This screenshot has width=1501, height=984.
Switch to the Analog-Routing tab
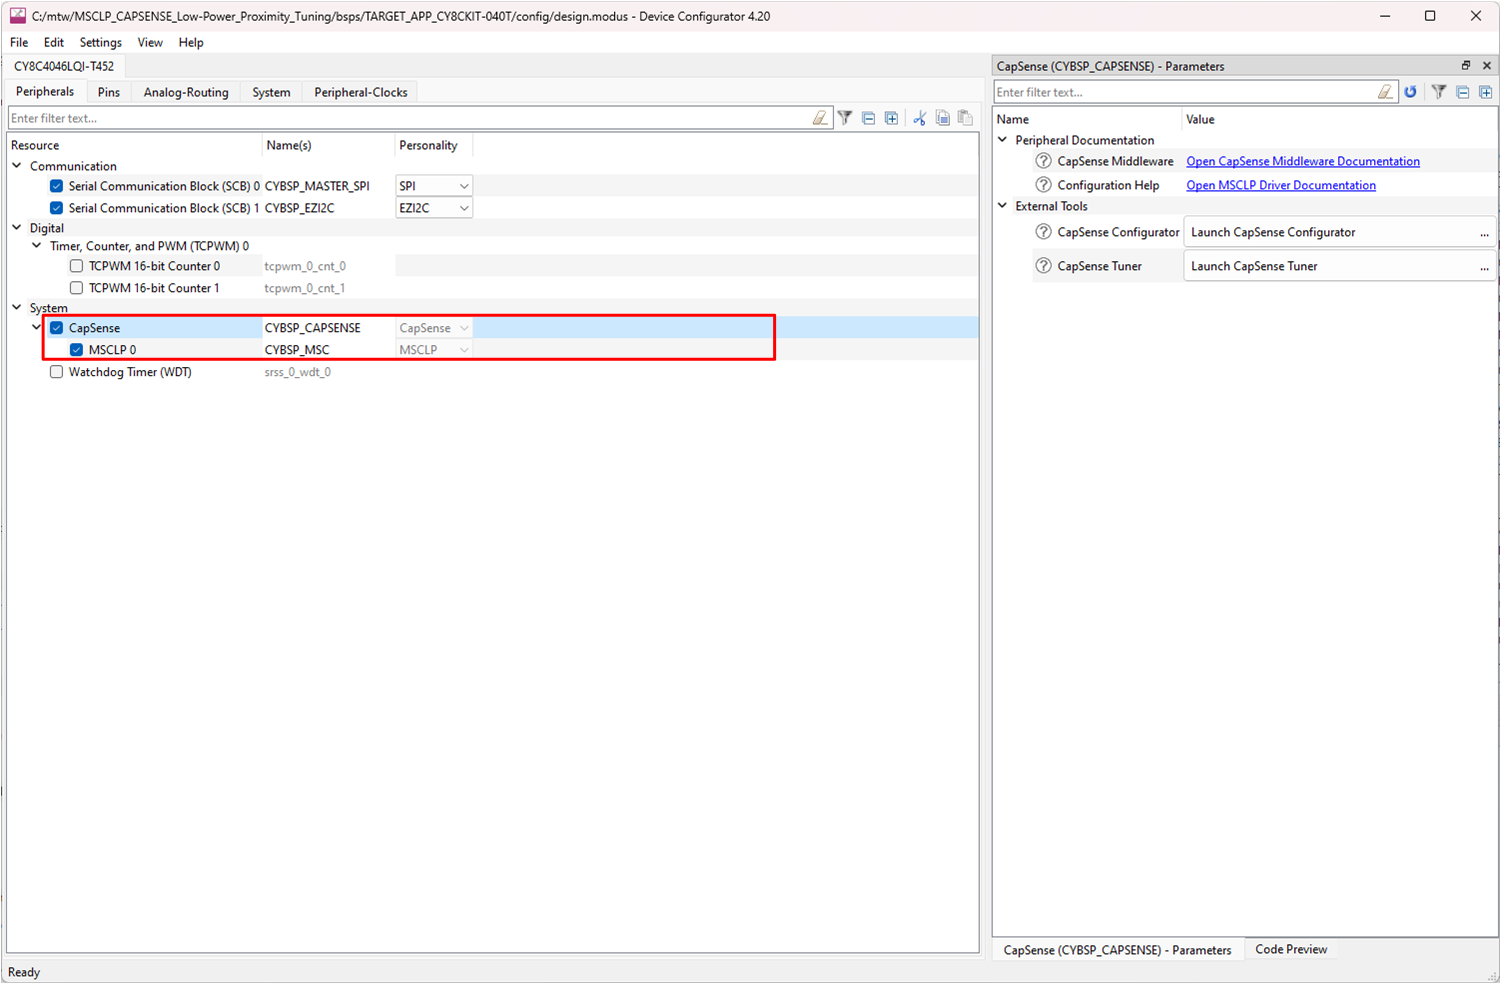186,92
